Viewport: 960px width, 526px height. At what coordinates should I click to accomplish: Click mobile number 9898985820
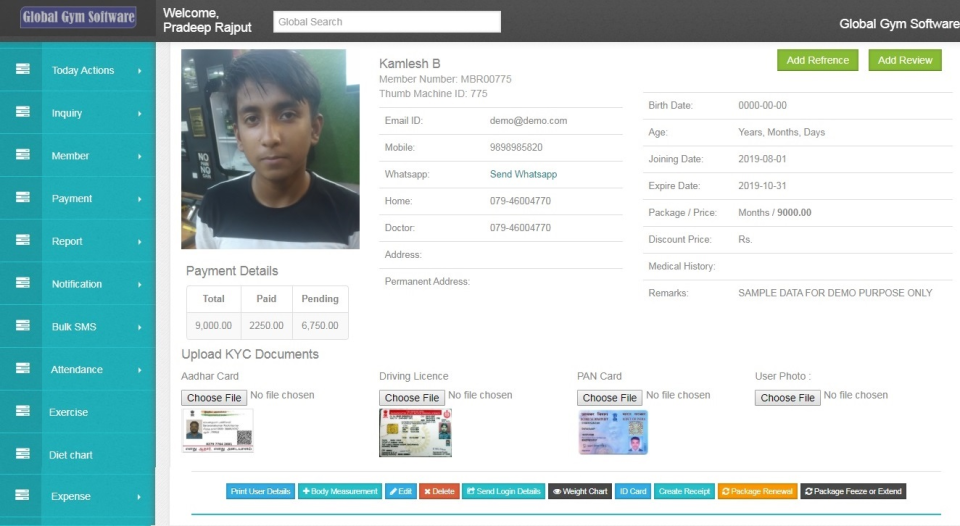(x=516, y=148)
